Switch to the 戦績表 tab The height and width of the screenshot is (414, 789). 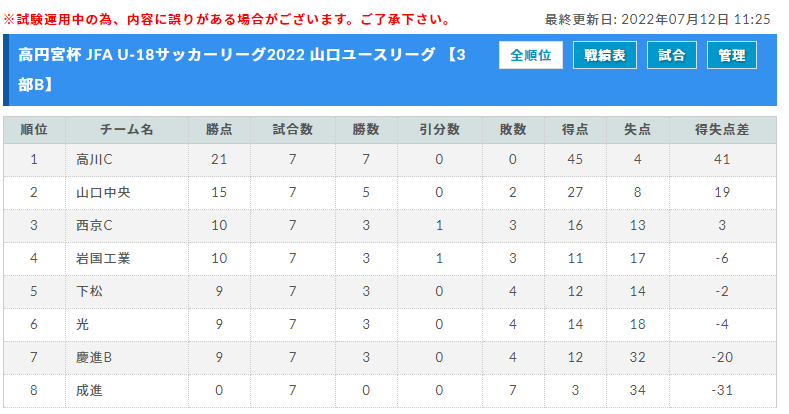[x=604, y=55]
